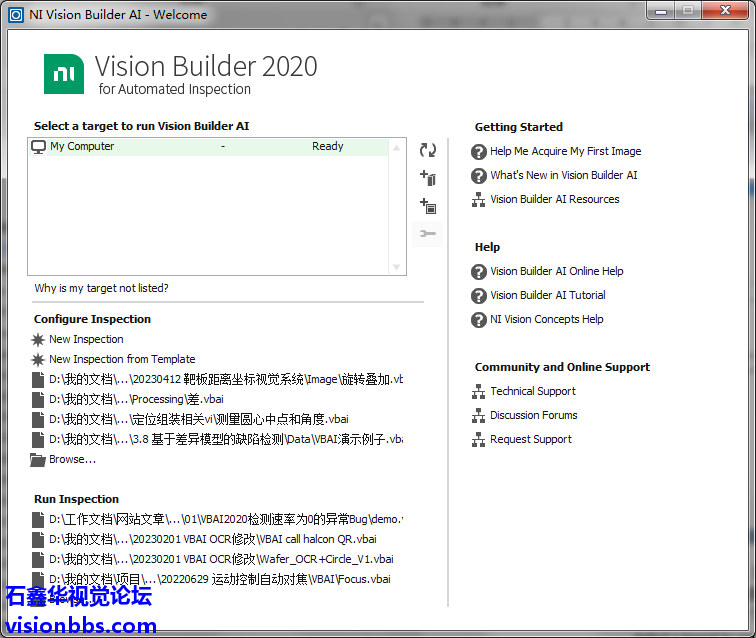This screenshot has width=756, height=638.
Task: Click the Browse folder icon
Action: coord(38,460)
